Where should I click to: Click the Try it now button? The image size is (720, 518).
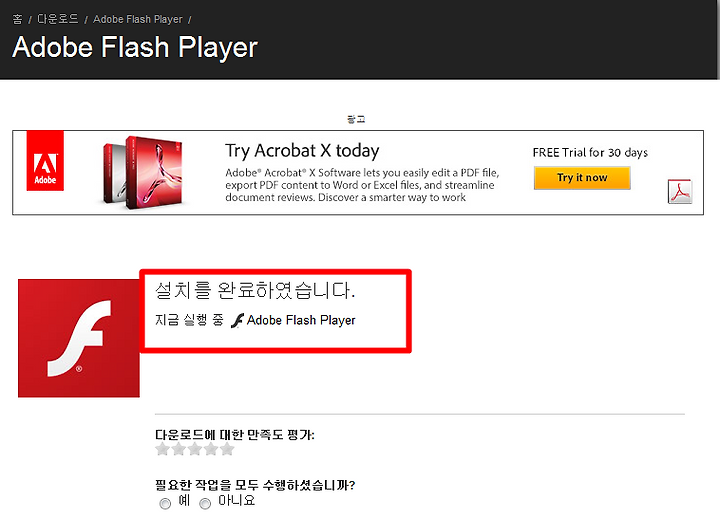(x=582, y=178)
